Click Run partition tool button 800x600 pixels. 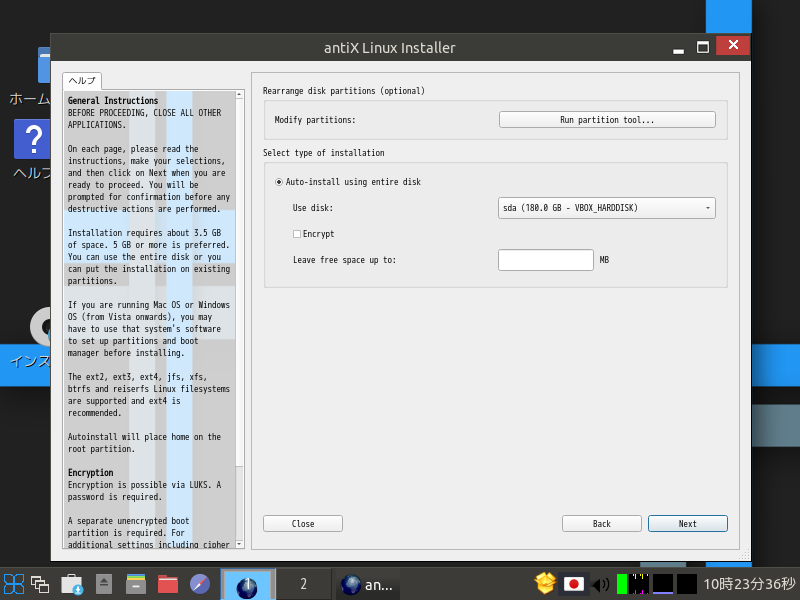pyautogui.click(x=607, y=120)
